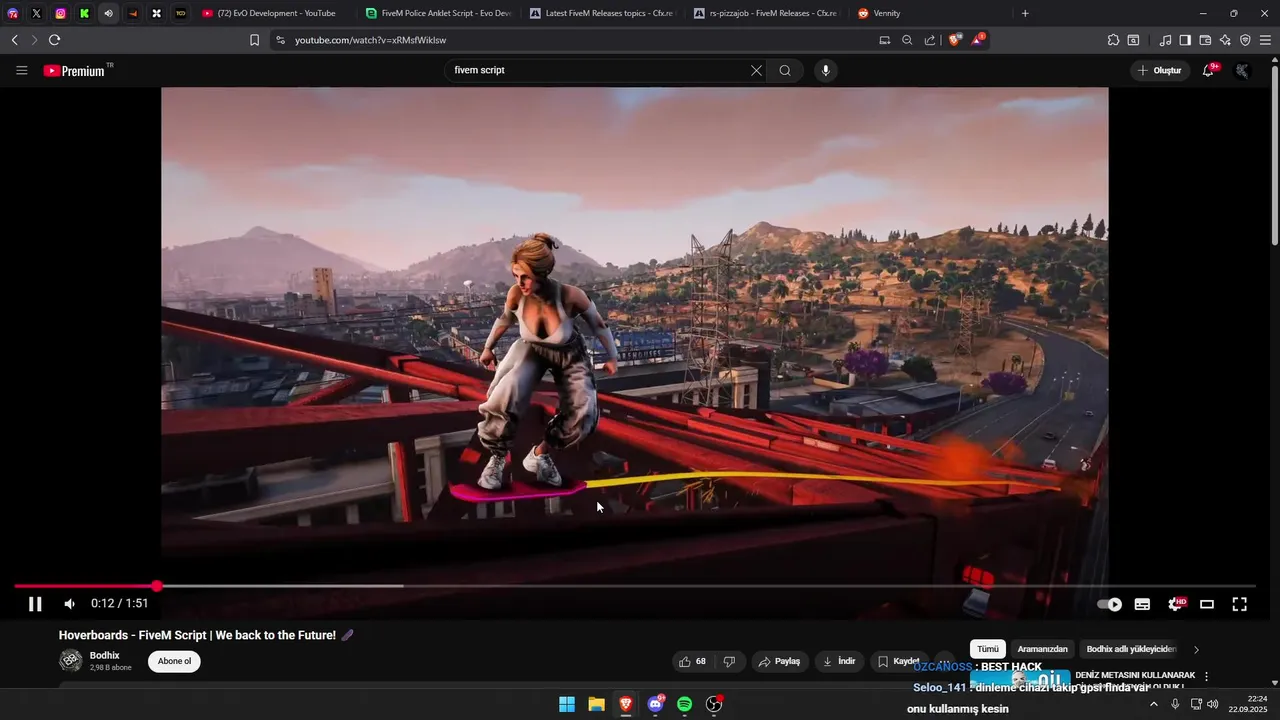
Task: Switch to rs-pizzajob FiveM Releases tab
Action: point(767,13)
